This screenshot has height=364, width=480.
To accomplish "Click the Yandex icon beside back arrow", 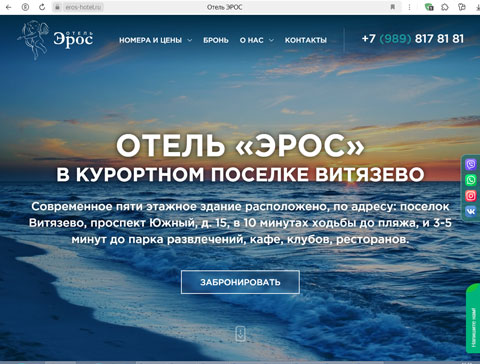I will pyautogui.click(x=25, y=7).
